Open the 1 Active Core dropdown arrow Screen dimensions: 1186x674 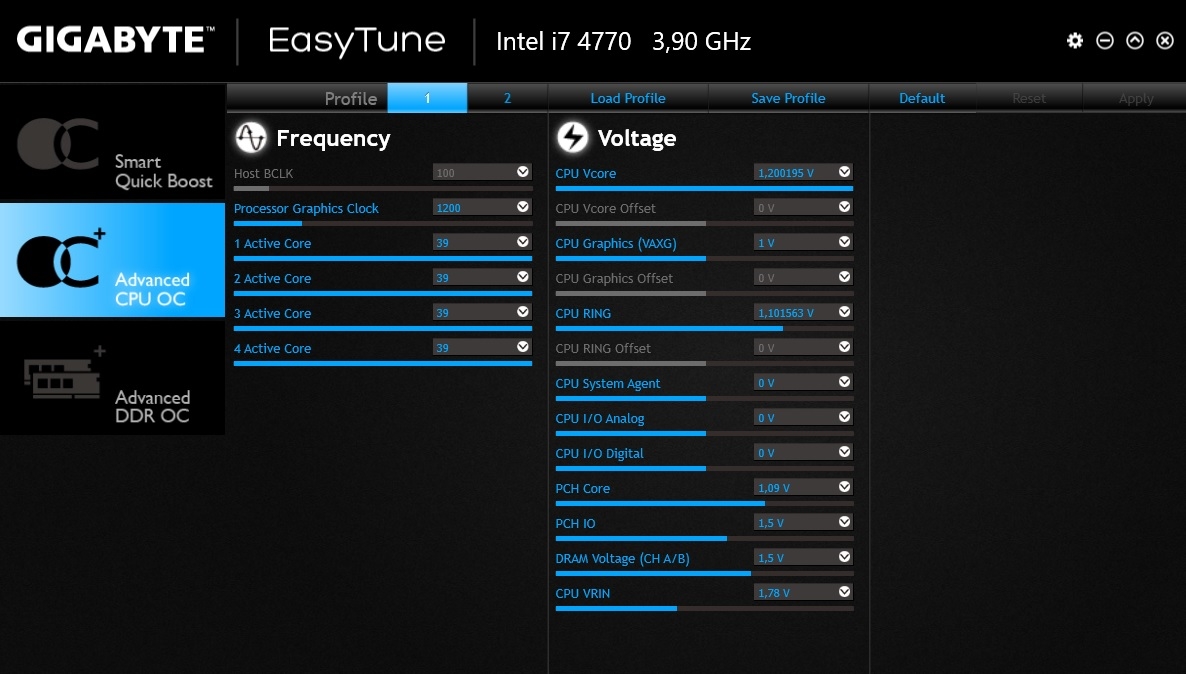point(523,242)
